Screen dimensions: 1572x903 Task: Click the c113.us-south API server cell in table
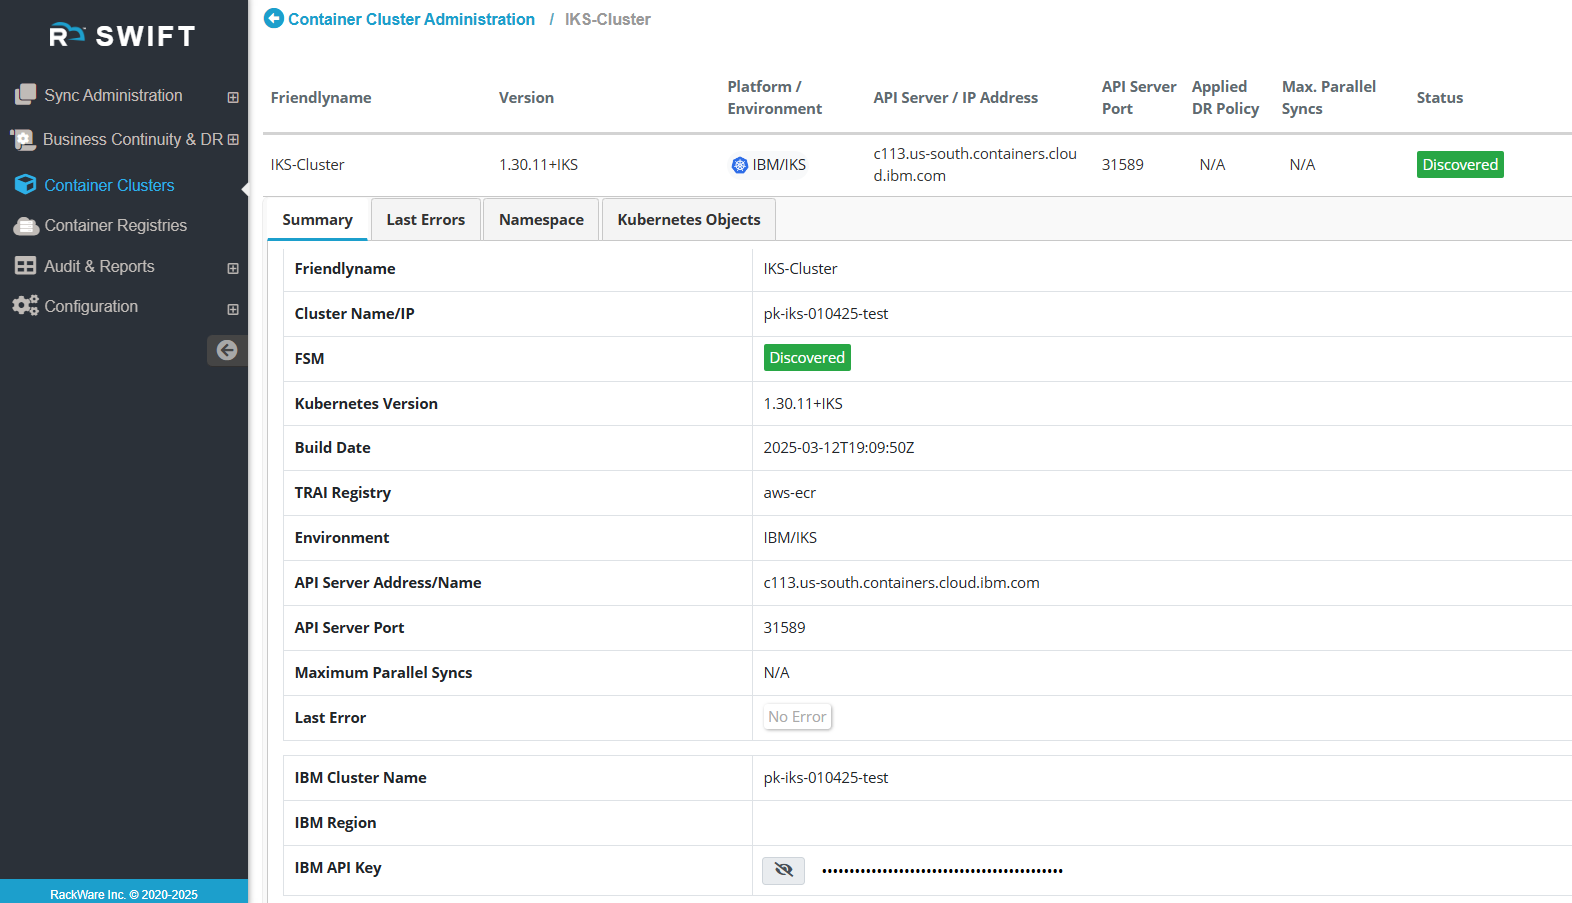pyautogui.click(x=975, y=165)
